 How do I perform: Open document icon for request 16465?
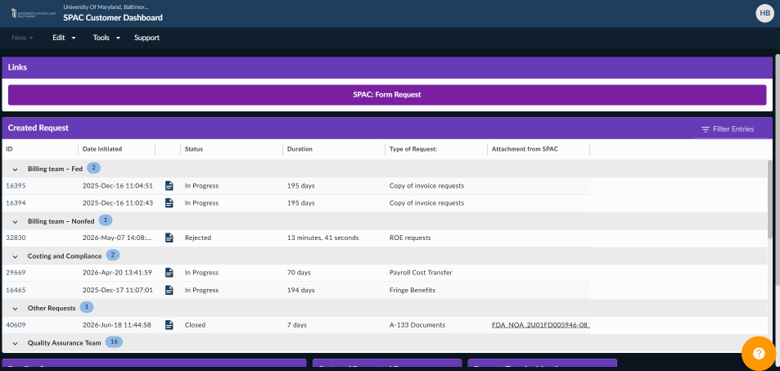[x=169, y=290]
